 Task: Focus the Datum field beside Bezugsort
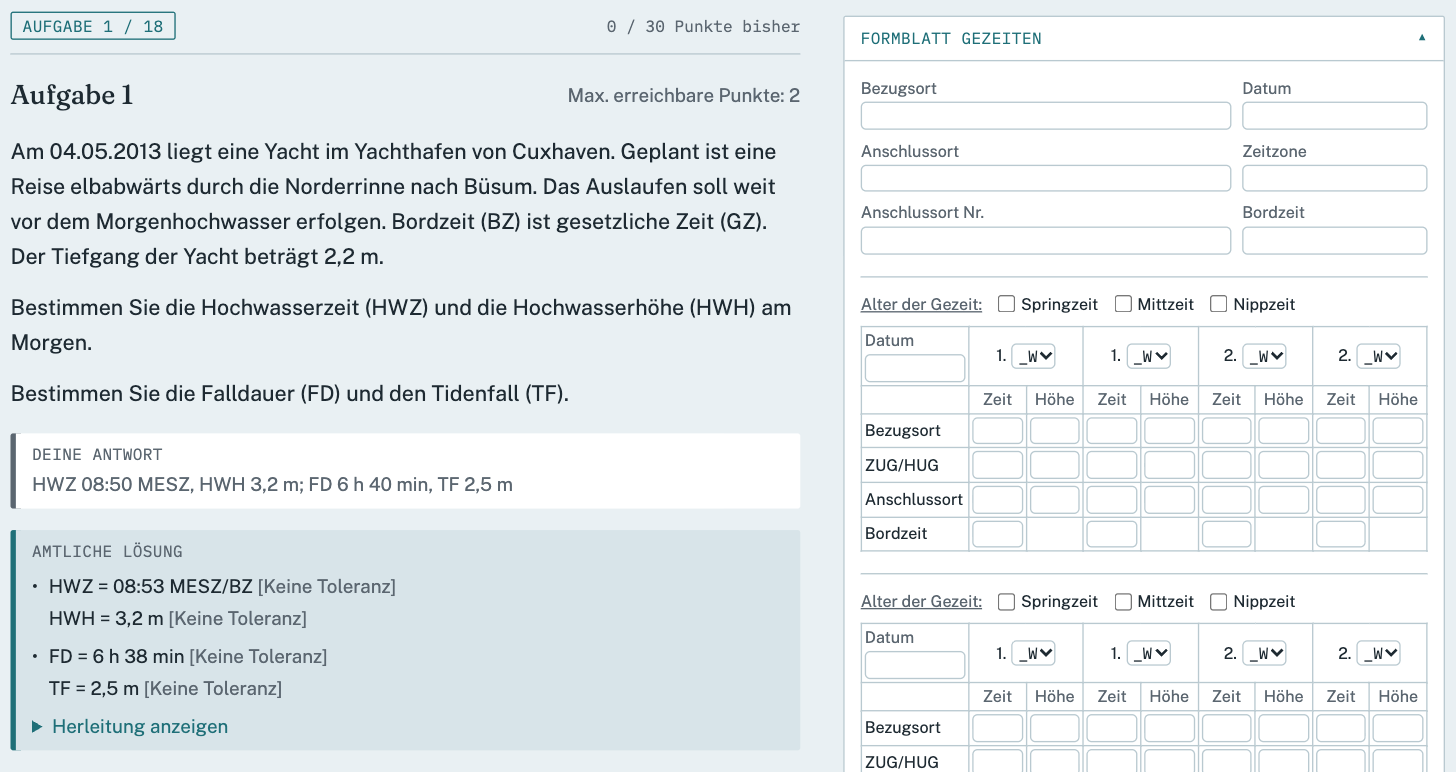(1335, 116)
